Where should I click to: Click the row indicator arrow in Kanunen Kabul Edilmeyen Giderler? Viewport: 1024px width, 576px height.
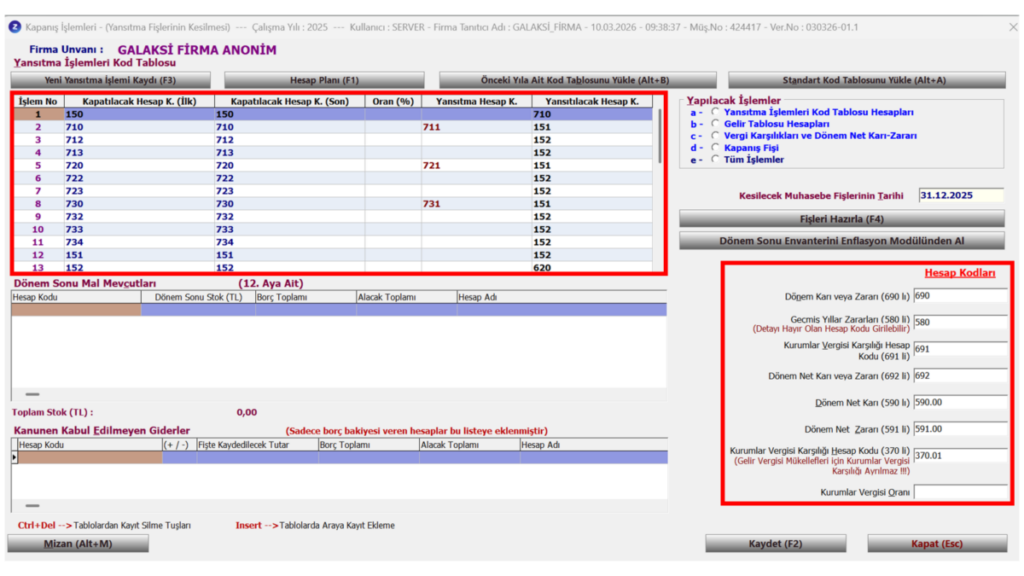click(14, 458)
